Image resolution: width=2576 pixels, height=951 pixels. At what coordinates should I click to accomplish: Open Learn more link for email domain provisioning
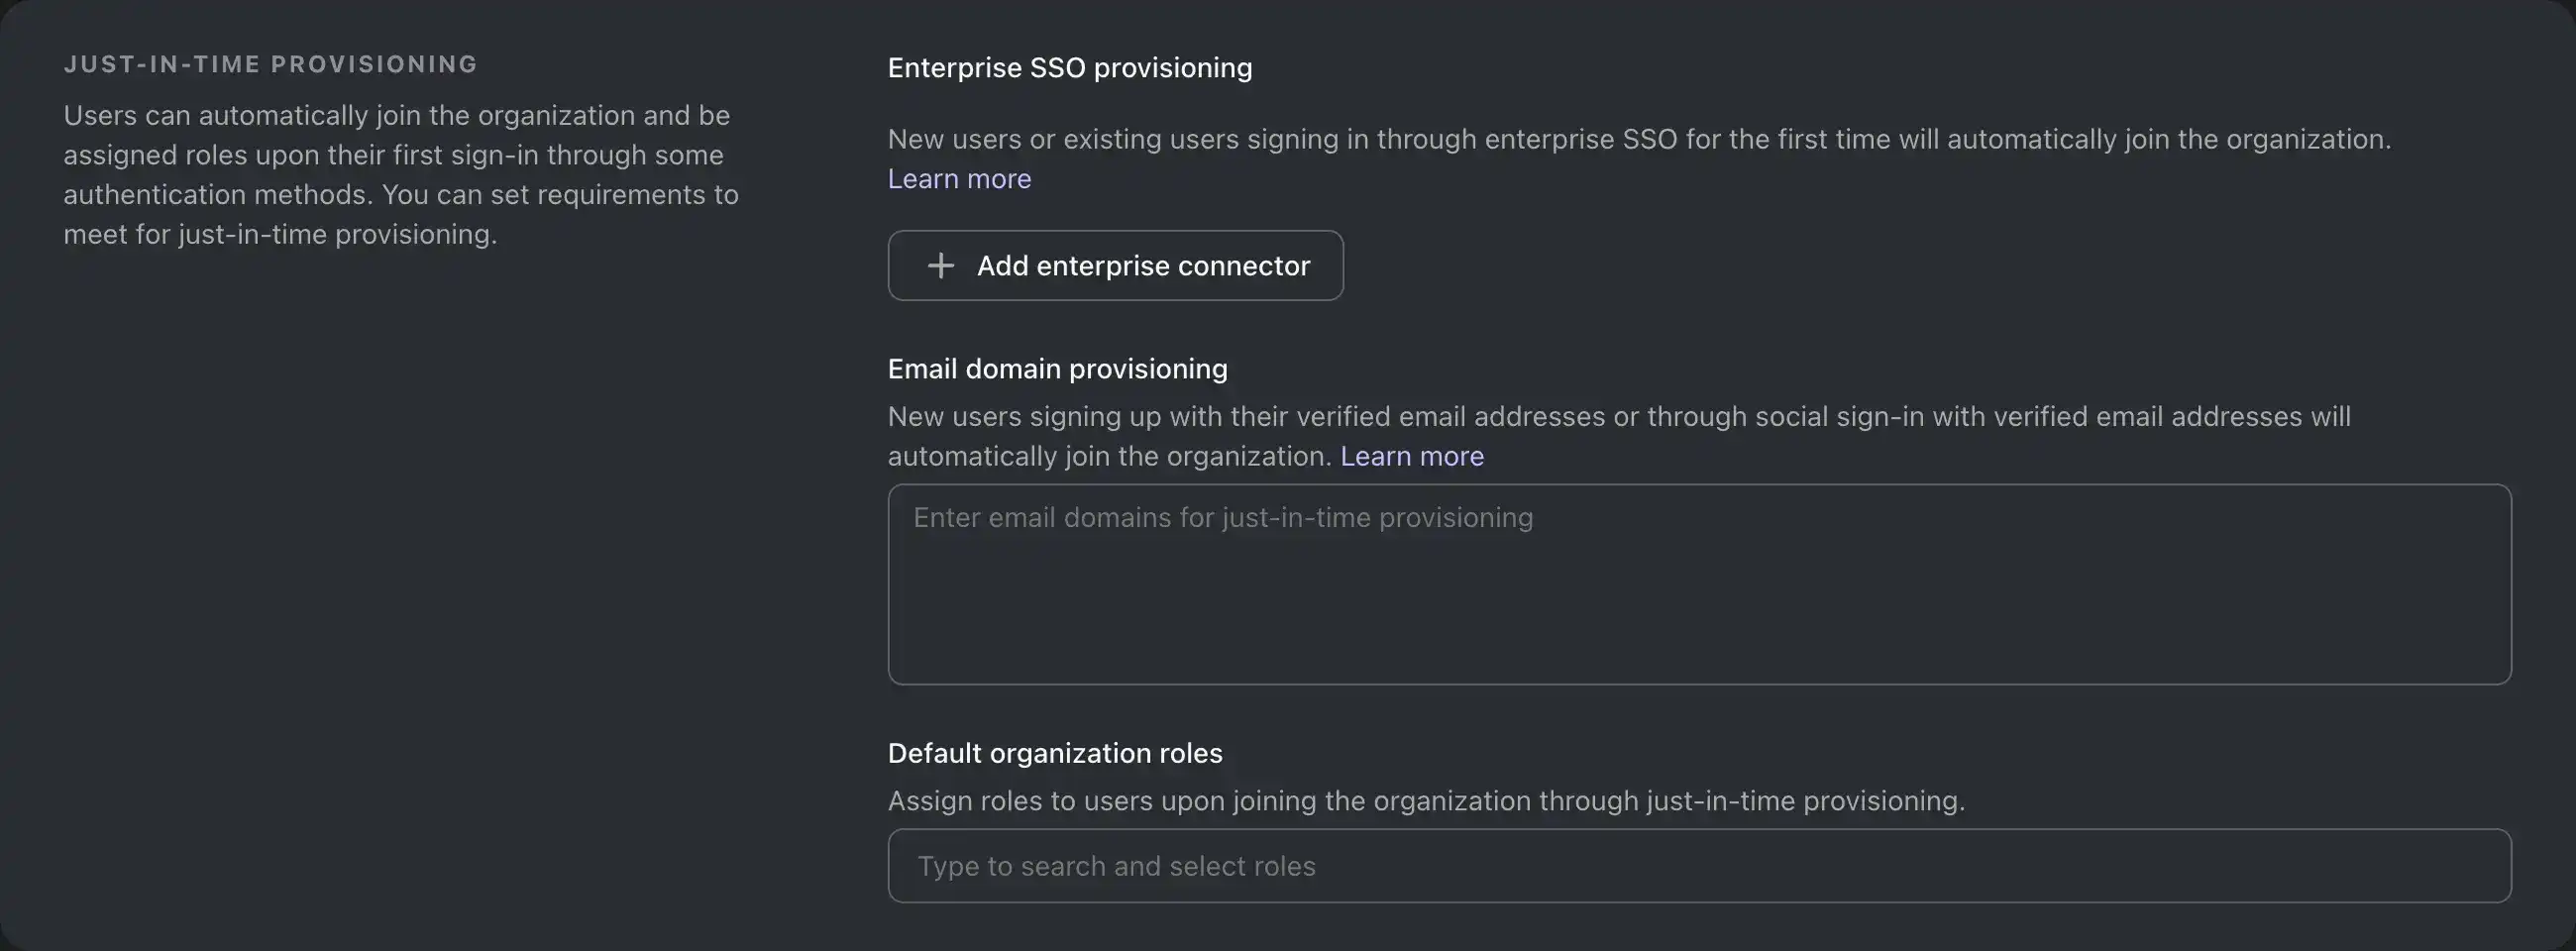point(1411,456)
